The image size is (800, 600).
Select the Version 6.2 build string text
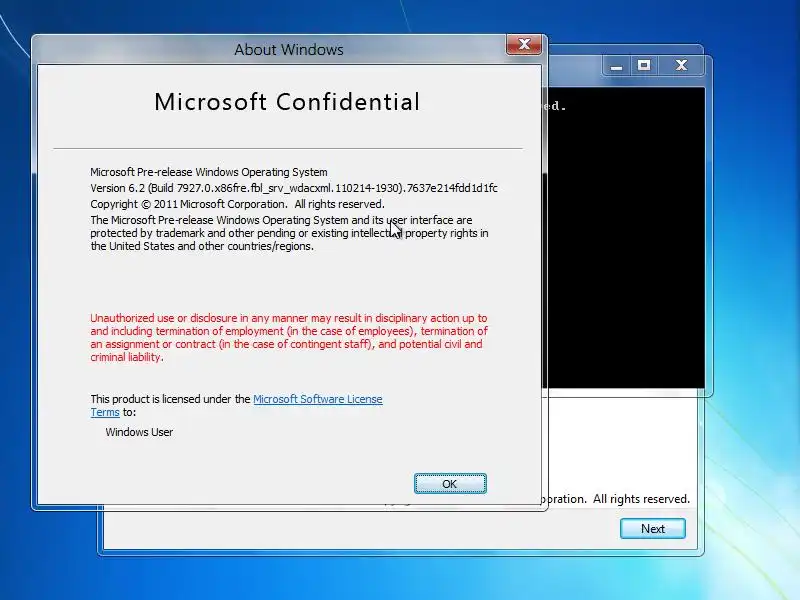click(x=294, y=188)
